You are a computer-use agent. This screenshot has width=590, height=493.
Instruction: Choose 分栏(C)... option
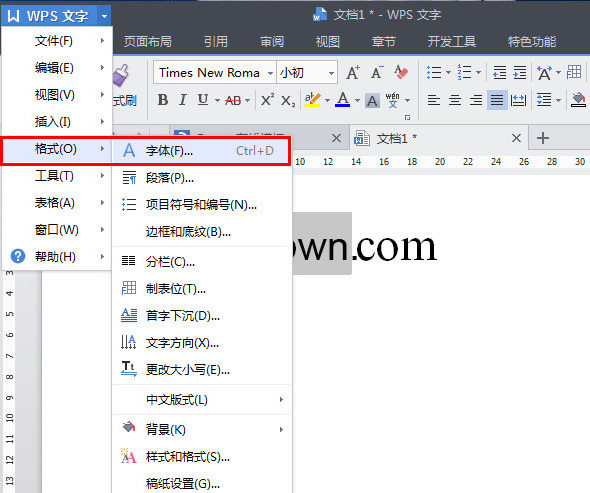[202, 262]
